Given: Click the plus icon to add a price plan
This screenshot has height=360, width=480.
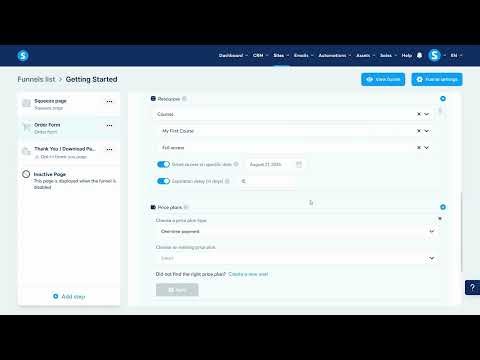Looking at the screenshot, I should 443,207.
